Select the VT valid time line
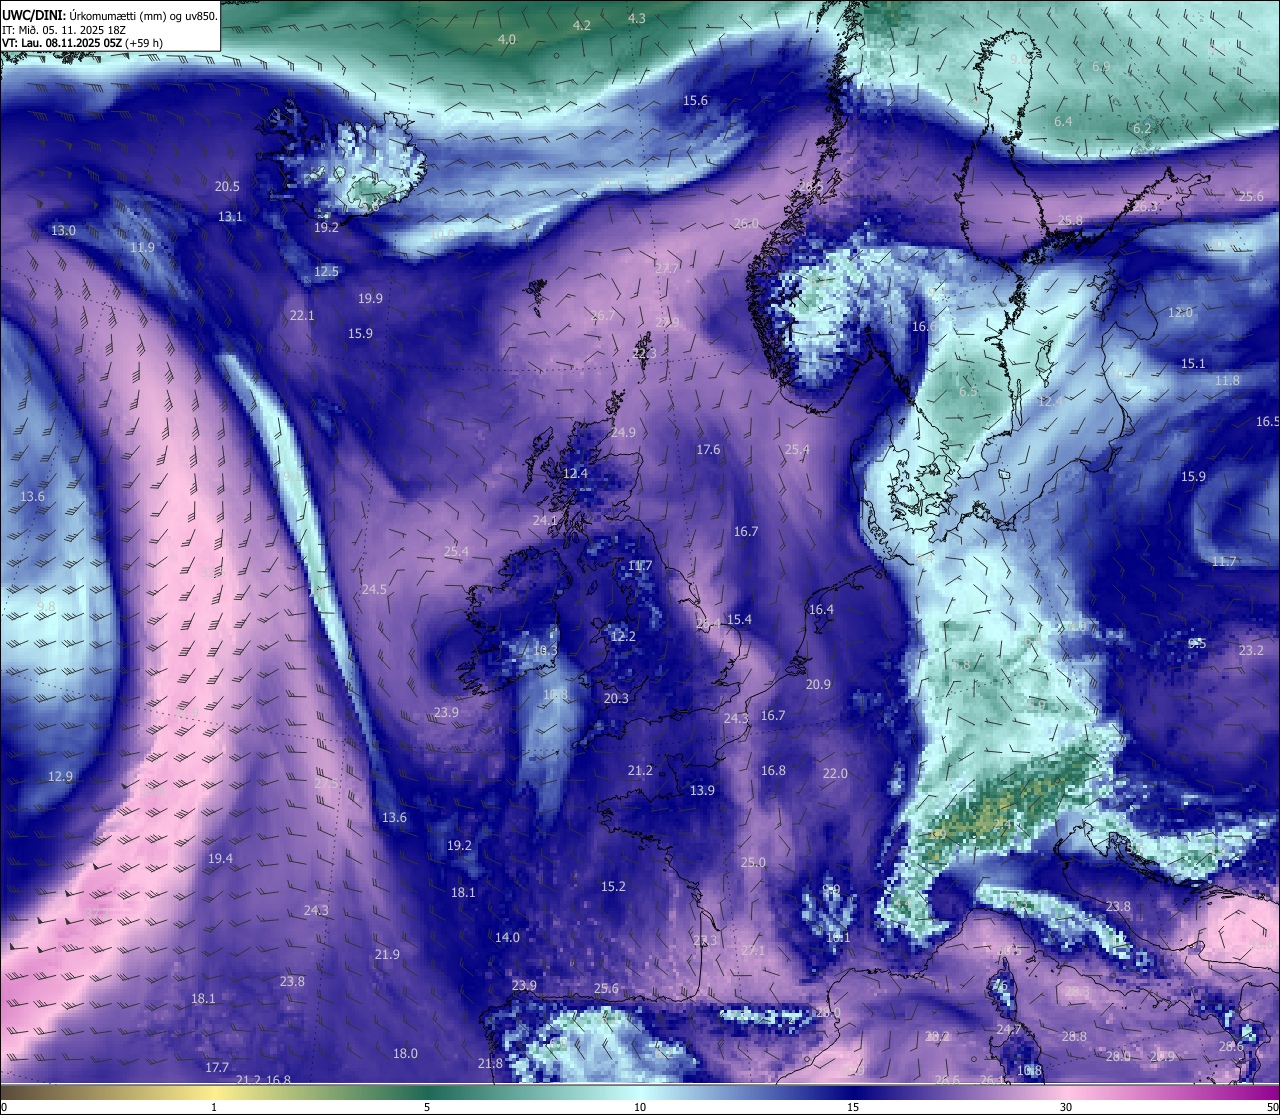1280x1115 pixels. coord(82,43)
